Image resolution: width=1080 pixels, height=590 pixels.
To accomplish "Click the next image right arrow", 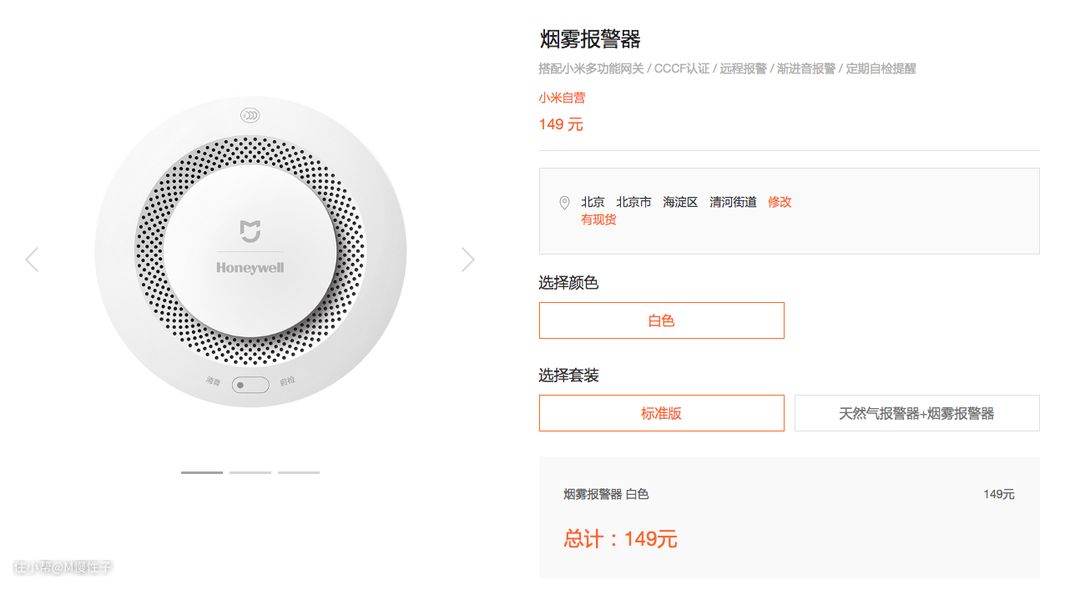I will point(468,260).
